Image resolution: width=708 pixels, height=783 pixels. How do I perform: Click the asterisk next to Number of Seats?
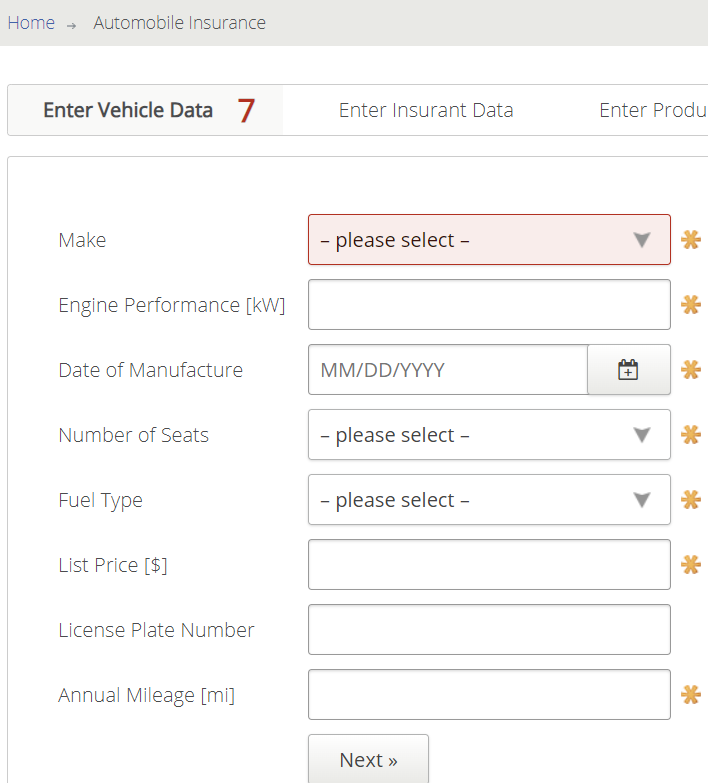point(691,434)
